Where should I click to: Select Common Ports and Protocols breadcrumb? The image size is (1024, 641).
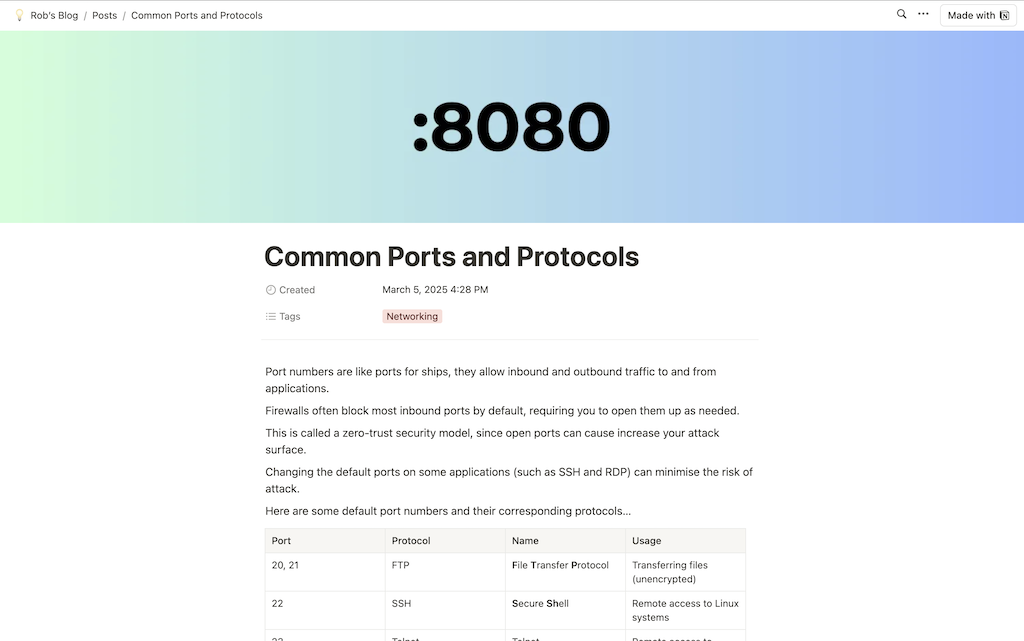197,16
